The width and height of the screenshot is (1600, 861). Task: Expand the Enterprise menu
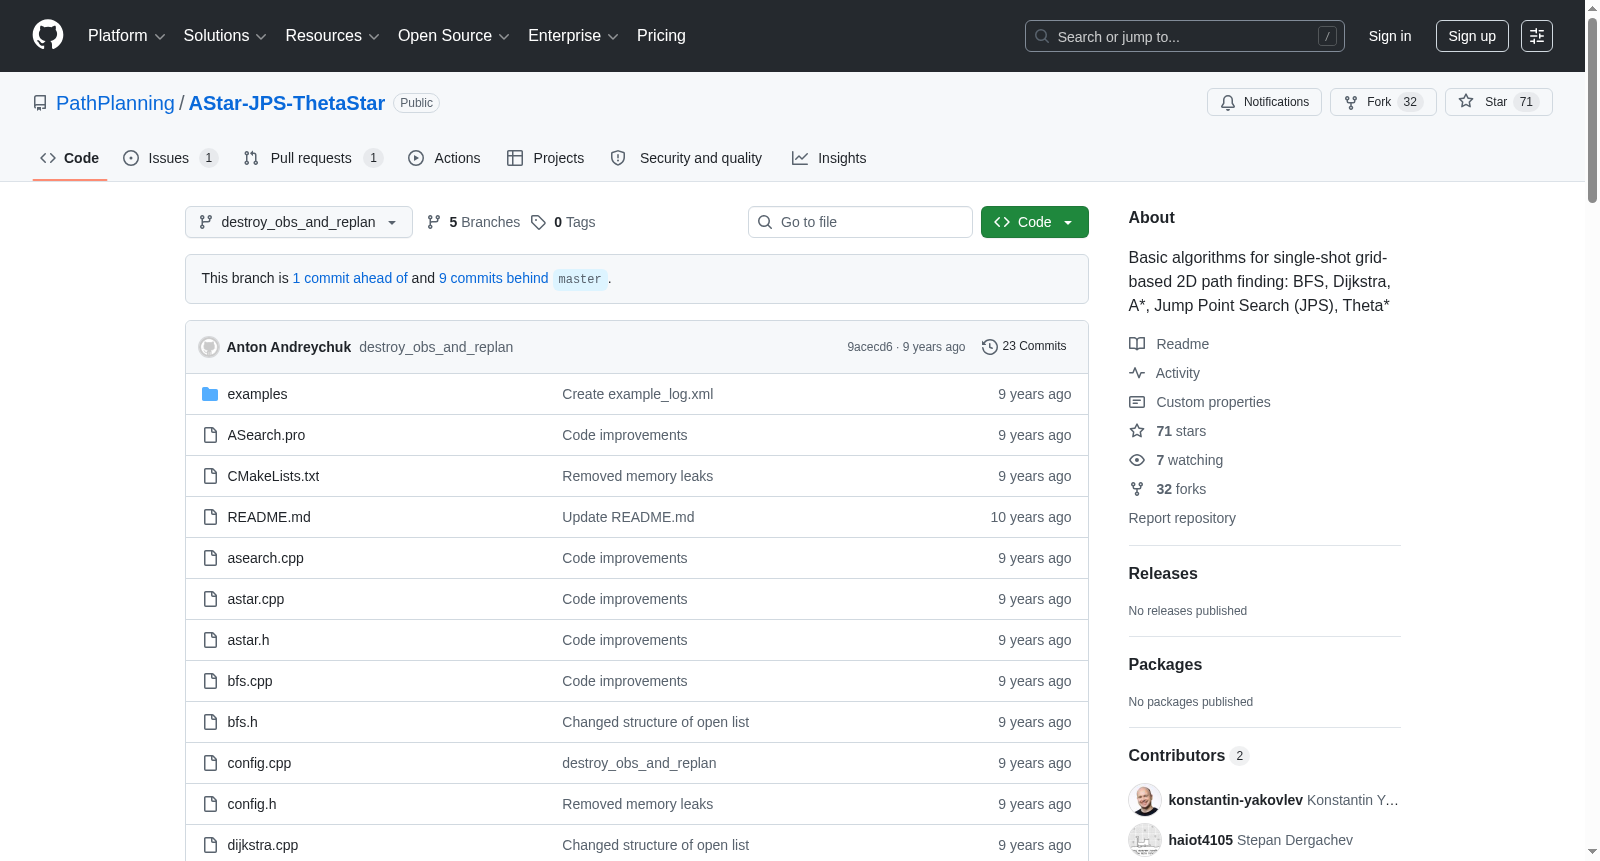click(573, 36)
